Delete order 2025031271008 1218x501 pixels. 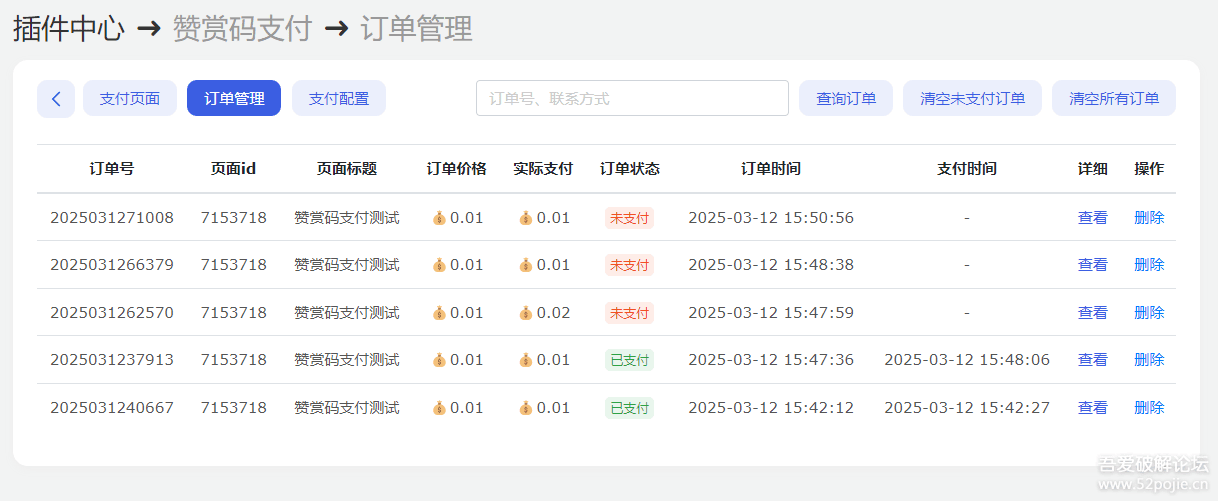point(1149,217)
